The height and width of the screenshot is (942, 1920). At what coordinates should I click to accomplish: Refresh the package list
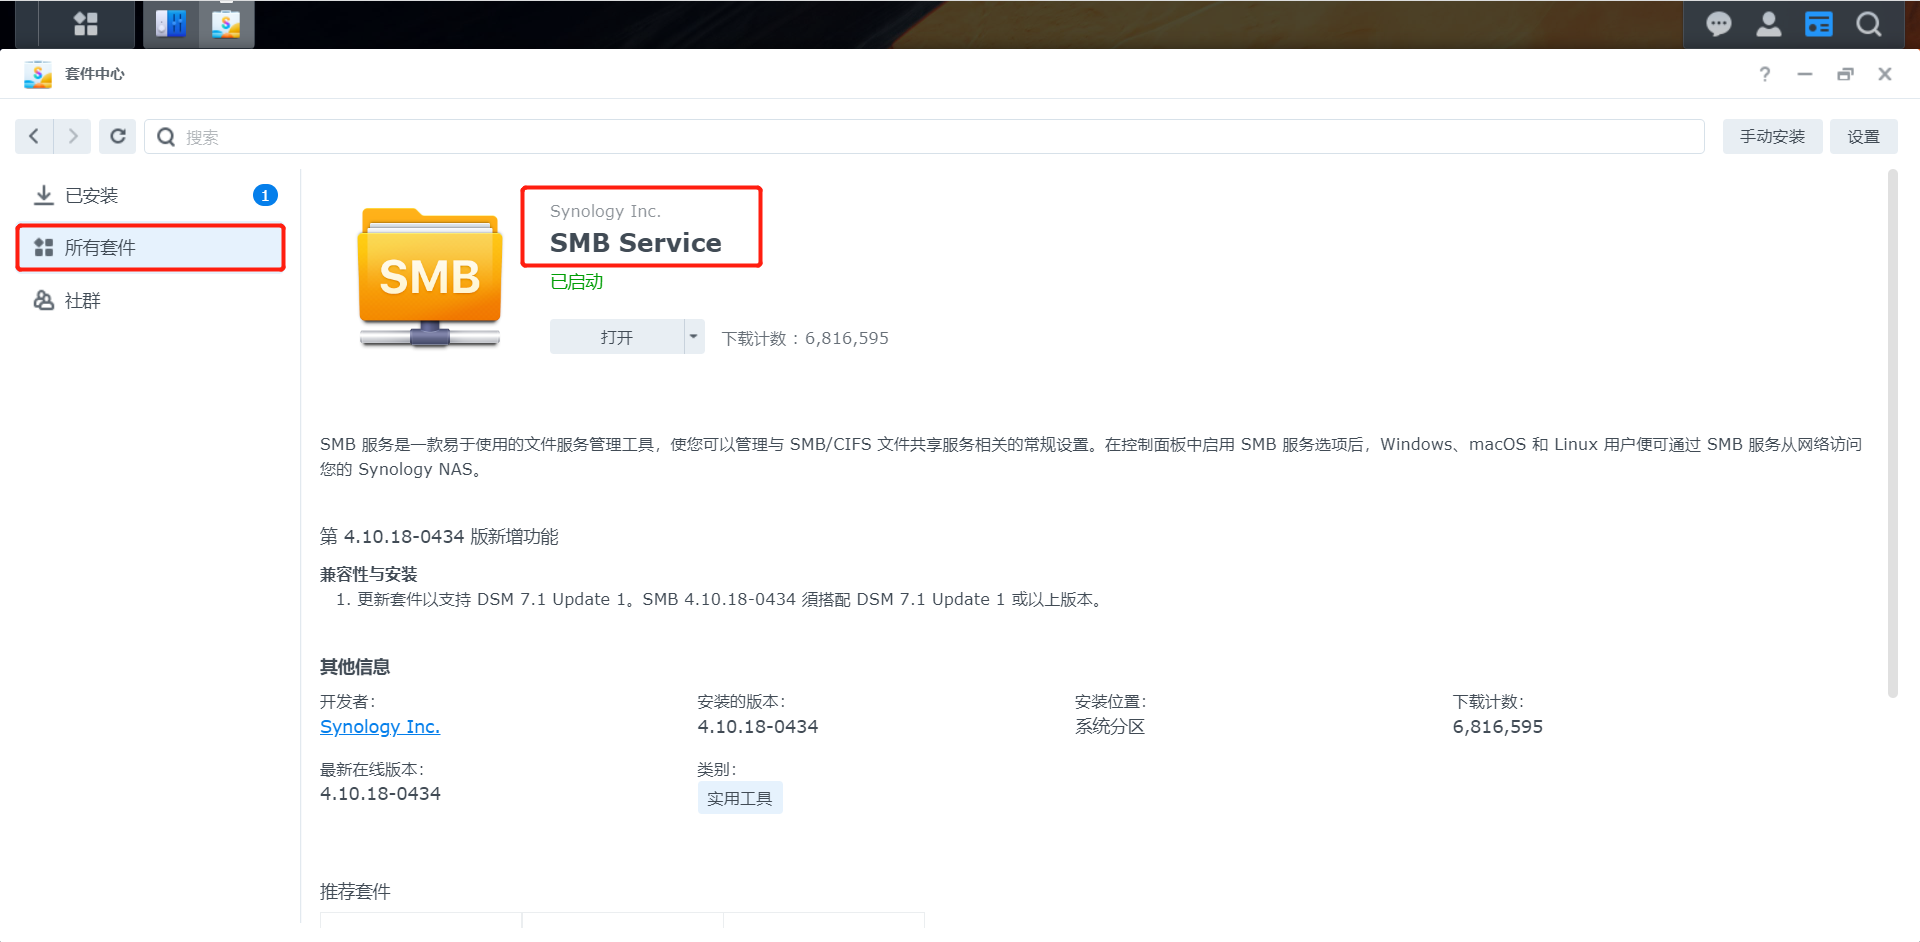coord(117,136)
